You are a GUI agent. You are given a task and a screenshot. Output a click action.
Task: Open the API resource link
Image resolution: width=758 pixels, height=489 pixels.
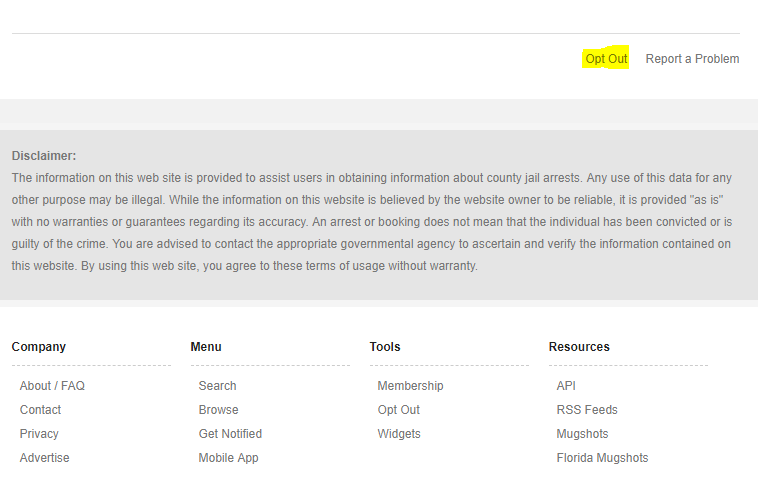point(566,386)
